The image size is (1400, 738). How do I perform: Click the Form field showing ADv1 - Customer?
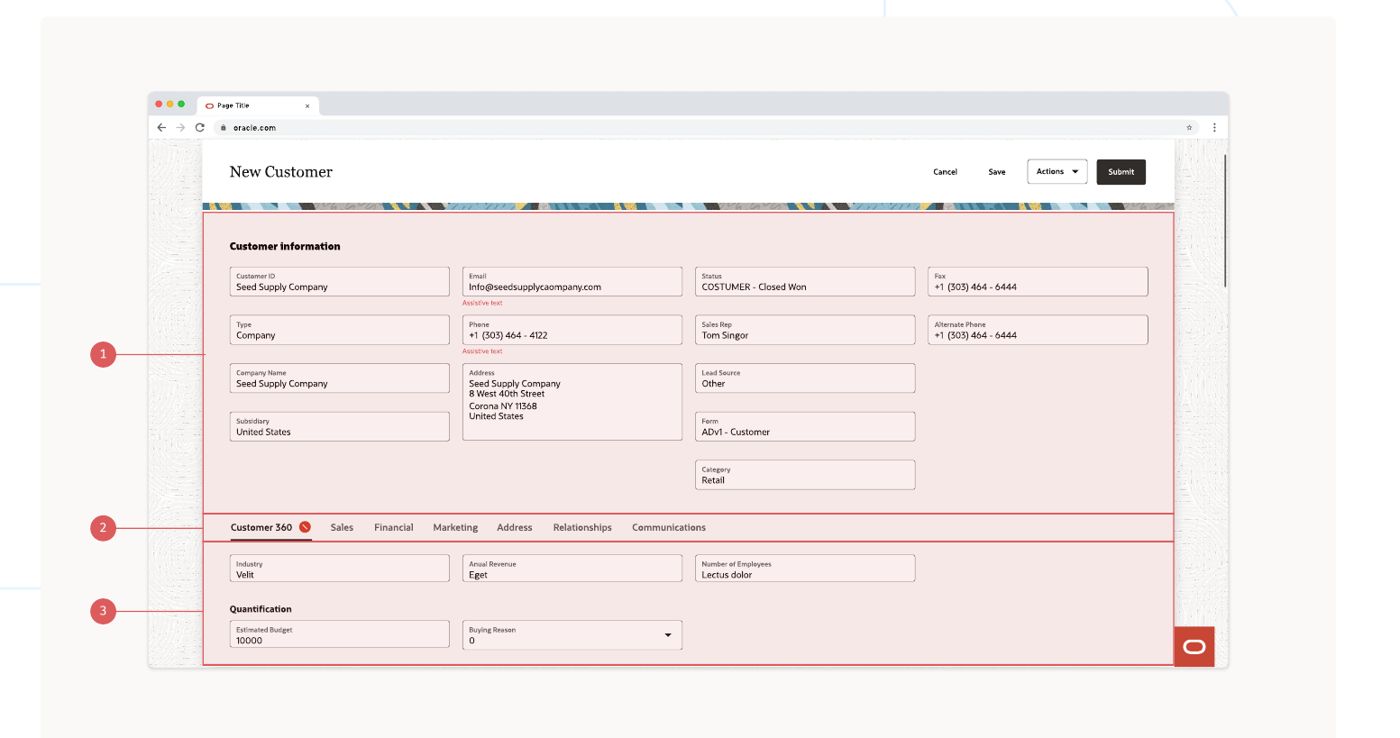pyautogui.click(x=805, y=427)
